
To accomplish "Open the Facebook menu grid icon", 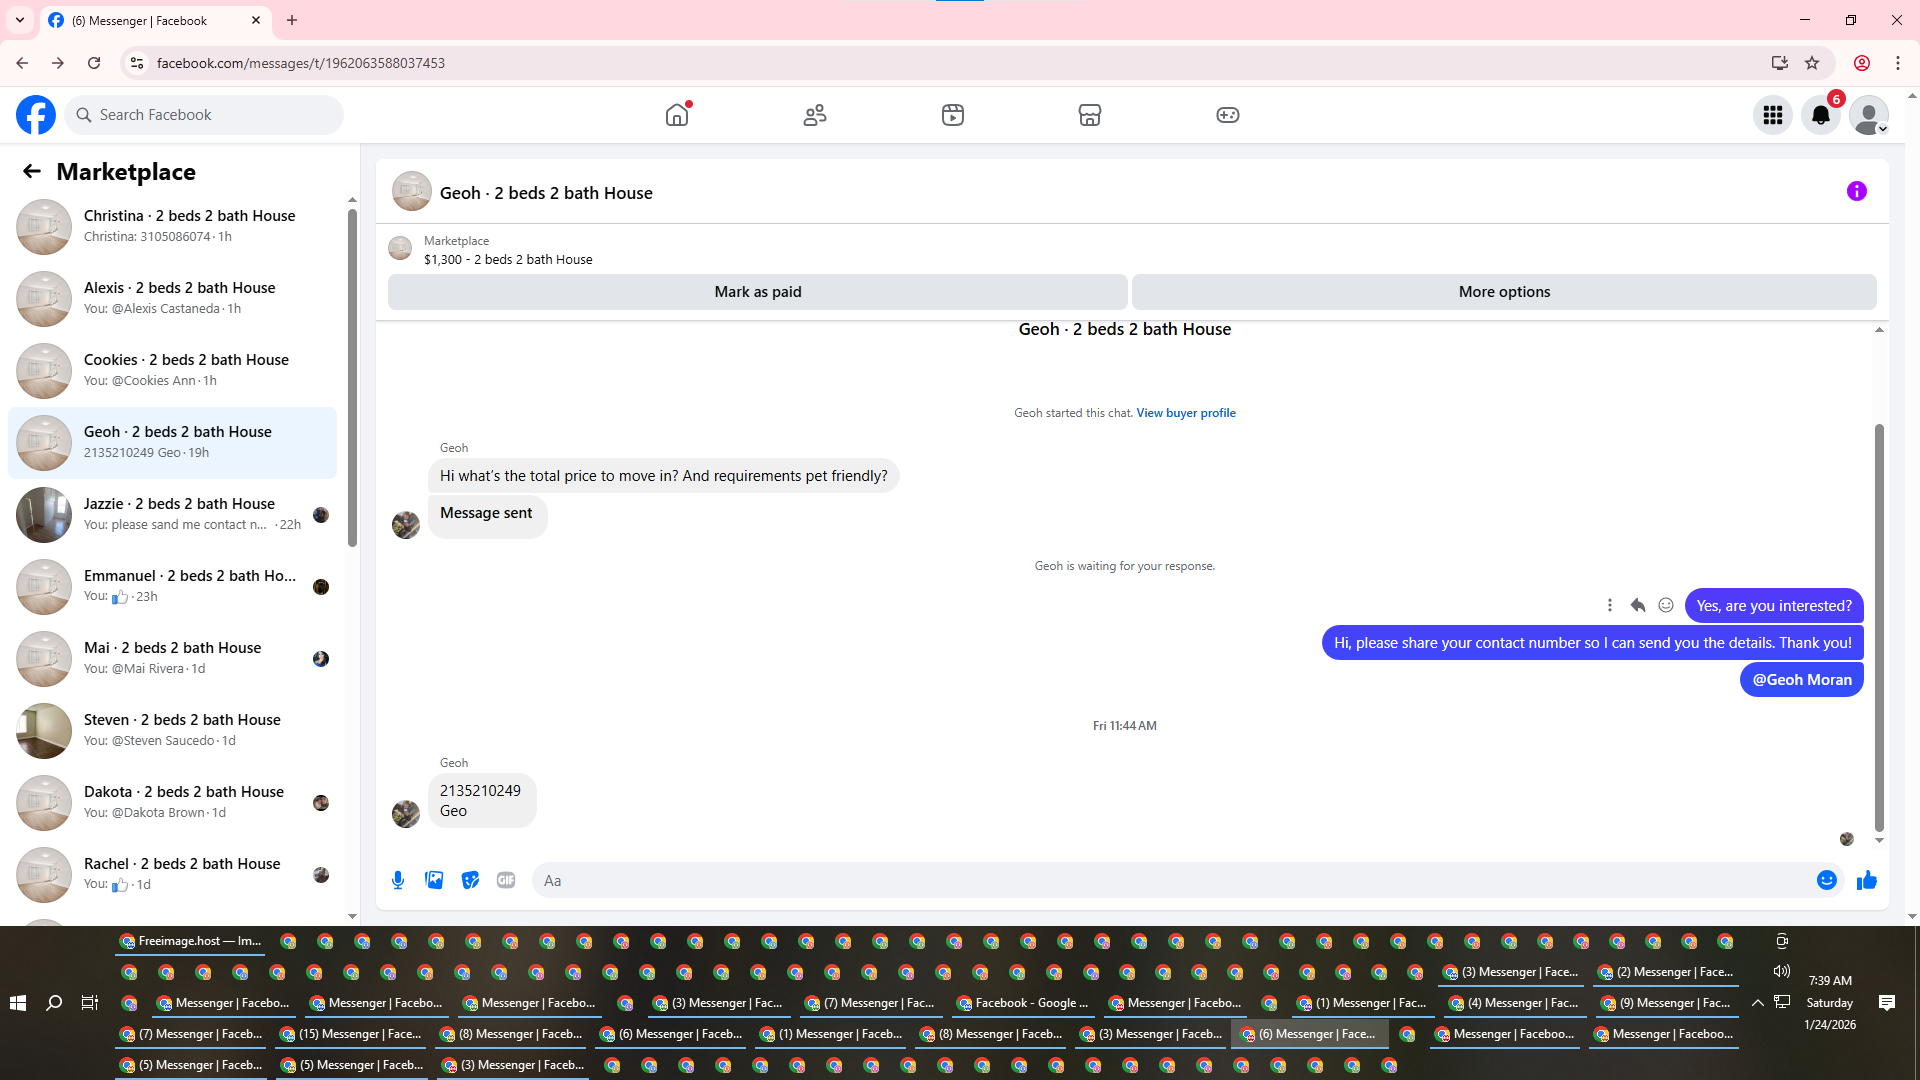I will [1773, 115].
